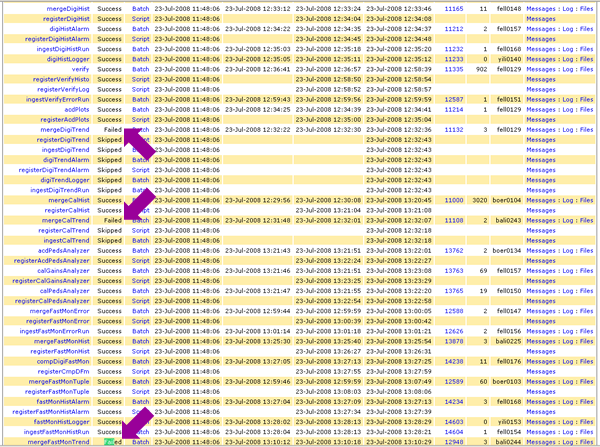
Task: Select the ingestVerifyErrorRun process
Action: (58, 100)
